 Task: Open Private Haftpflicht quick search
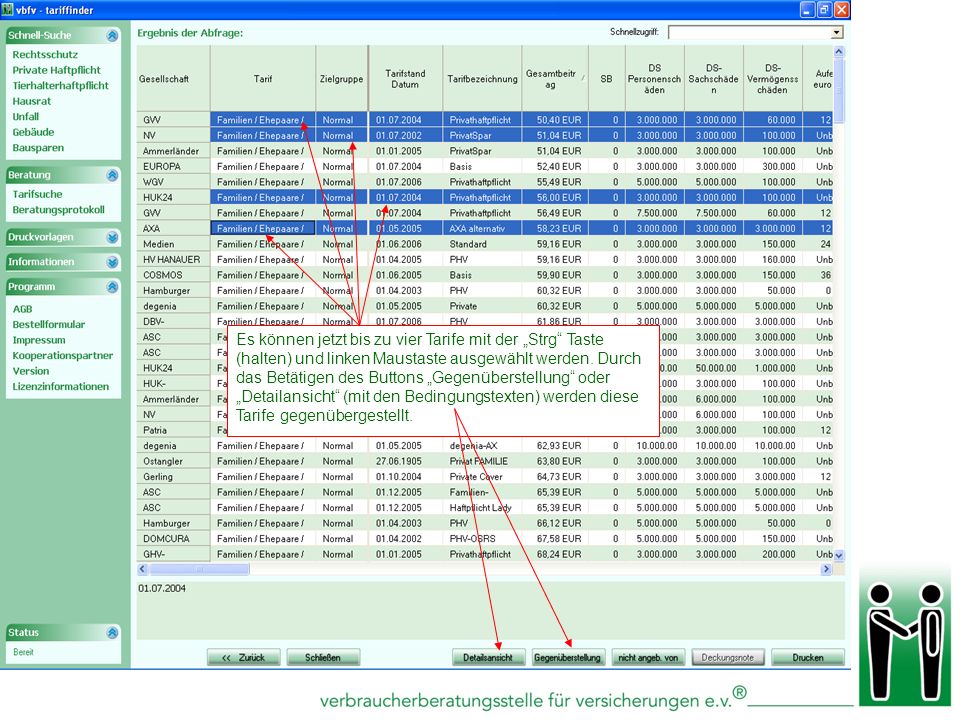(x=56, y=70)
